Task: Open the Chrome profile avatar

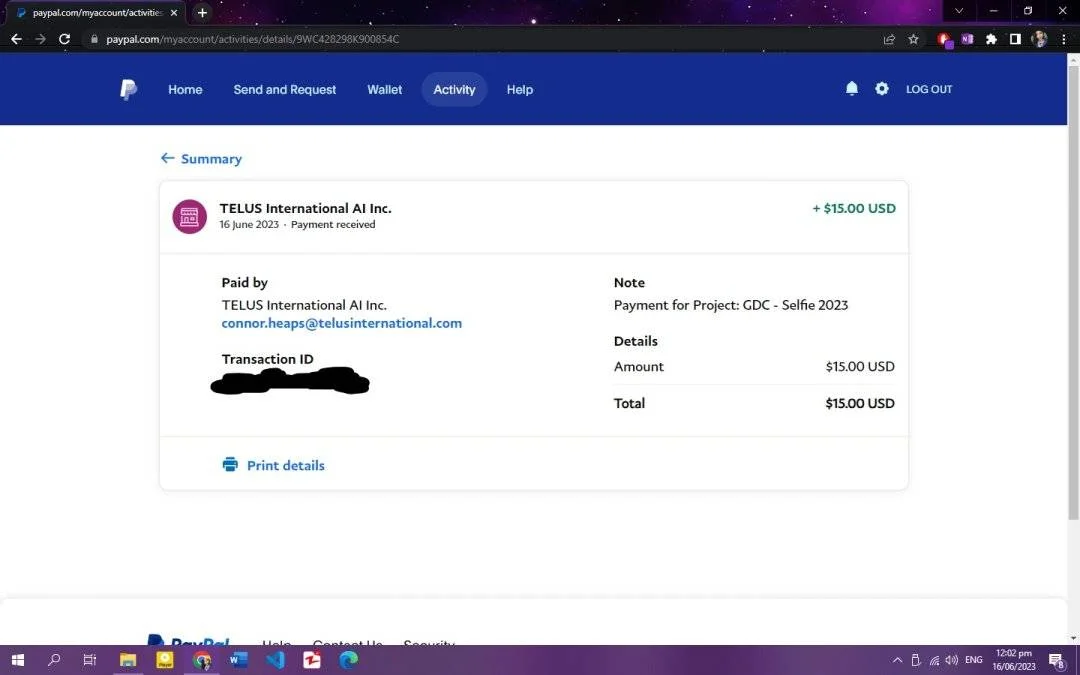Action: point(1039,39)
